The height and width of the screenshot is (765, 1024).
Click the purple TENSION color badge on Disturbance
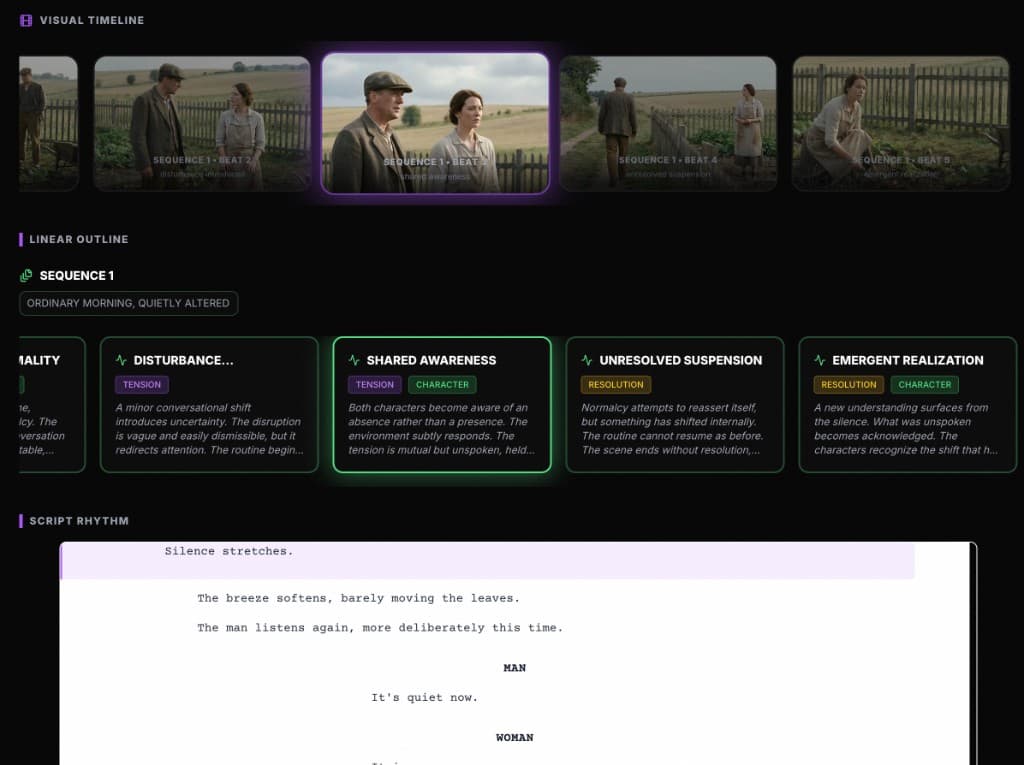[141, 384]
